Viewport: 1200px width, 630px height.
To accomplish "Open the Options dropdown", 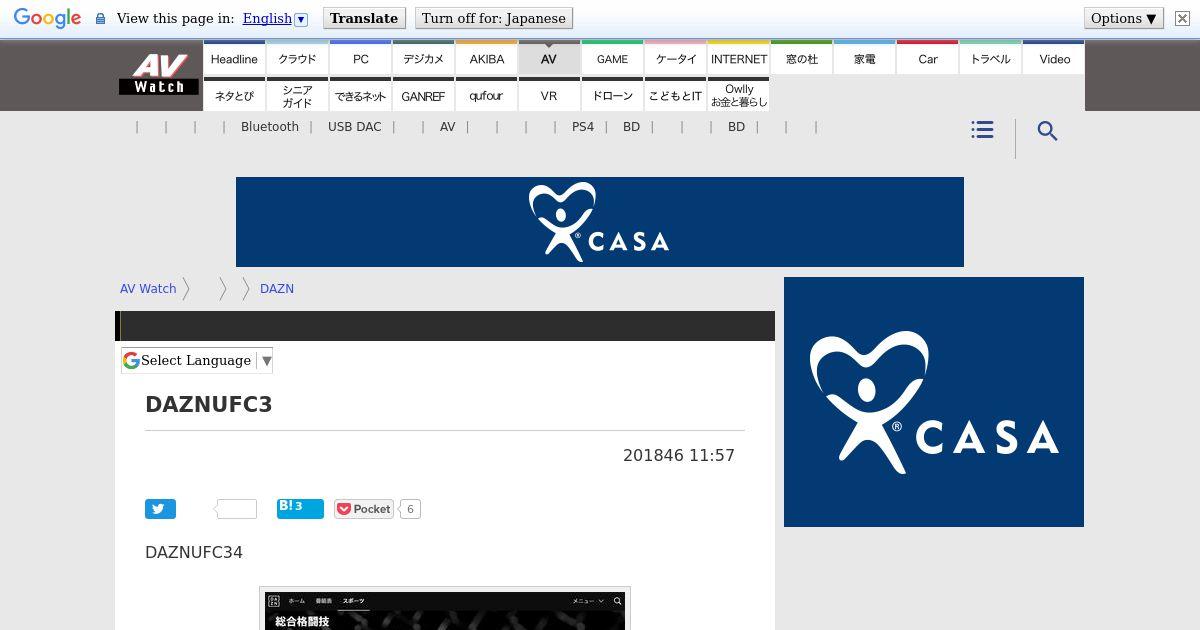I will coord(1124,18).
